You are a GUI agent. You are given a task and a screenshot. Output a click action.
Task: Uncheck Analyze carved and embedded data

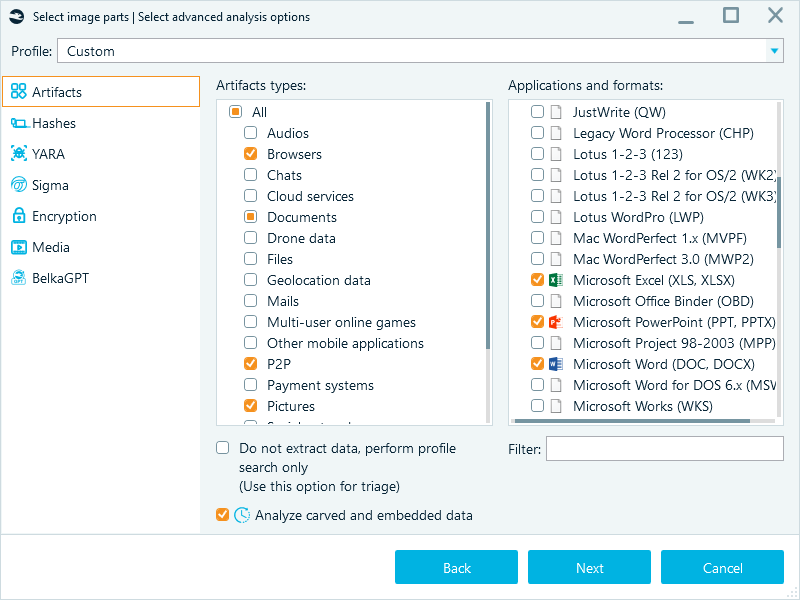click(222, 515)
